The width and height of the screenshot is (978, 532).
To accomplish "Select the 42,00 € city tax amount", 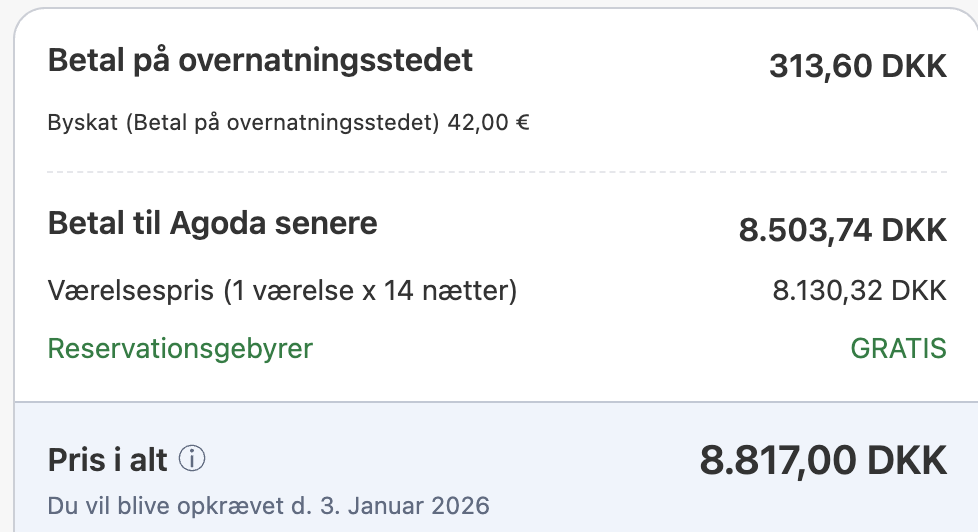I will pyautogui.click(x=488, y=123).
